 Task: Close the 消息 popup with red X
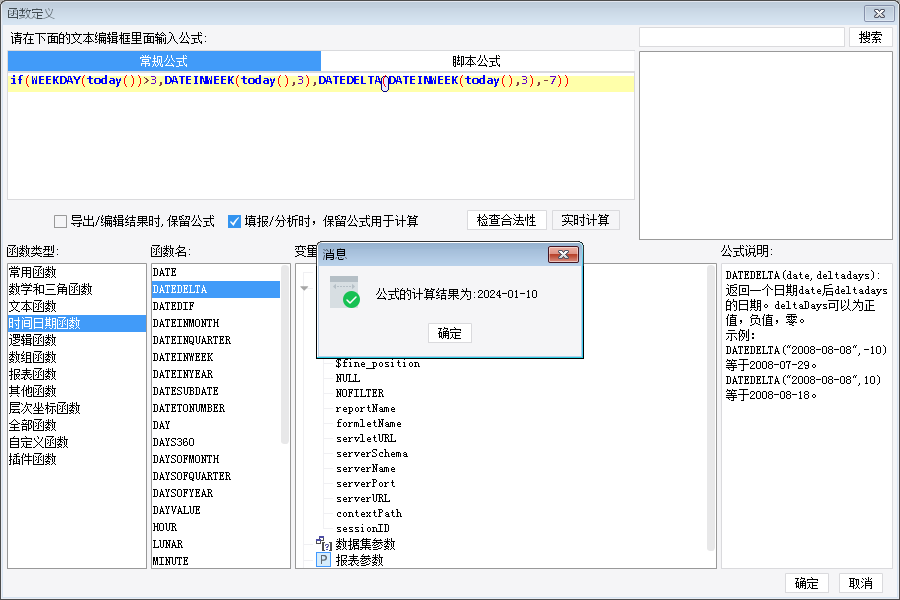[x=563, y=254]
